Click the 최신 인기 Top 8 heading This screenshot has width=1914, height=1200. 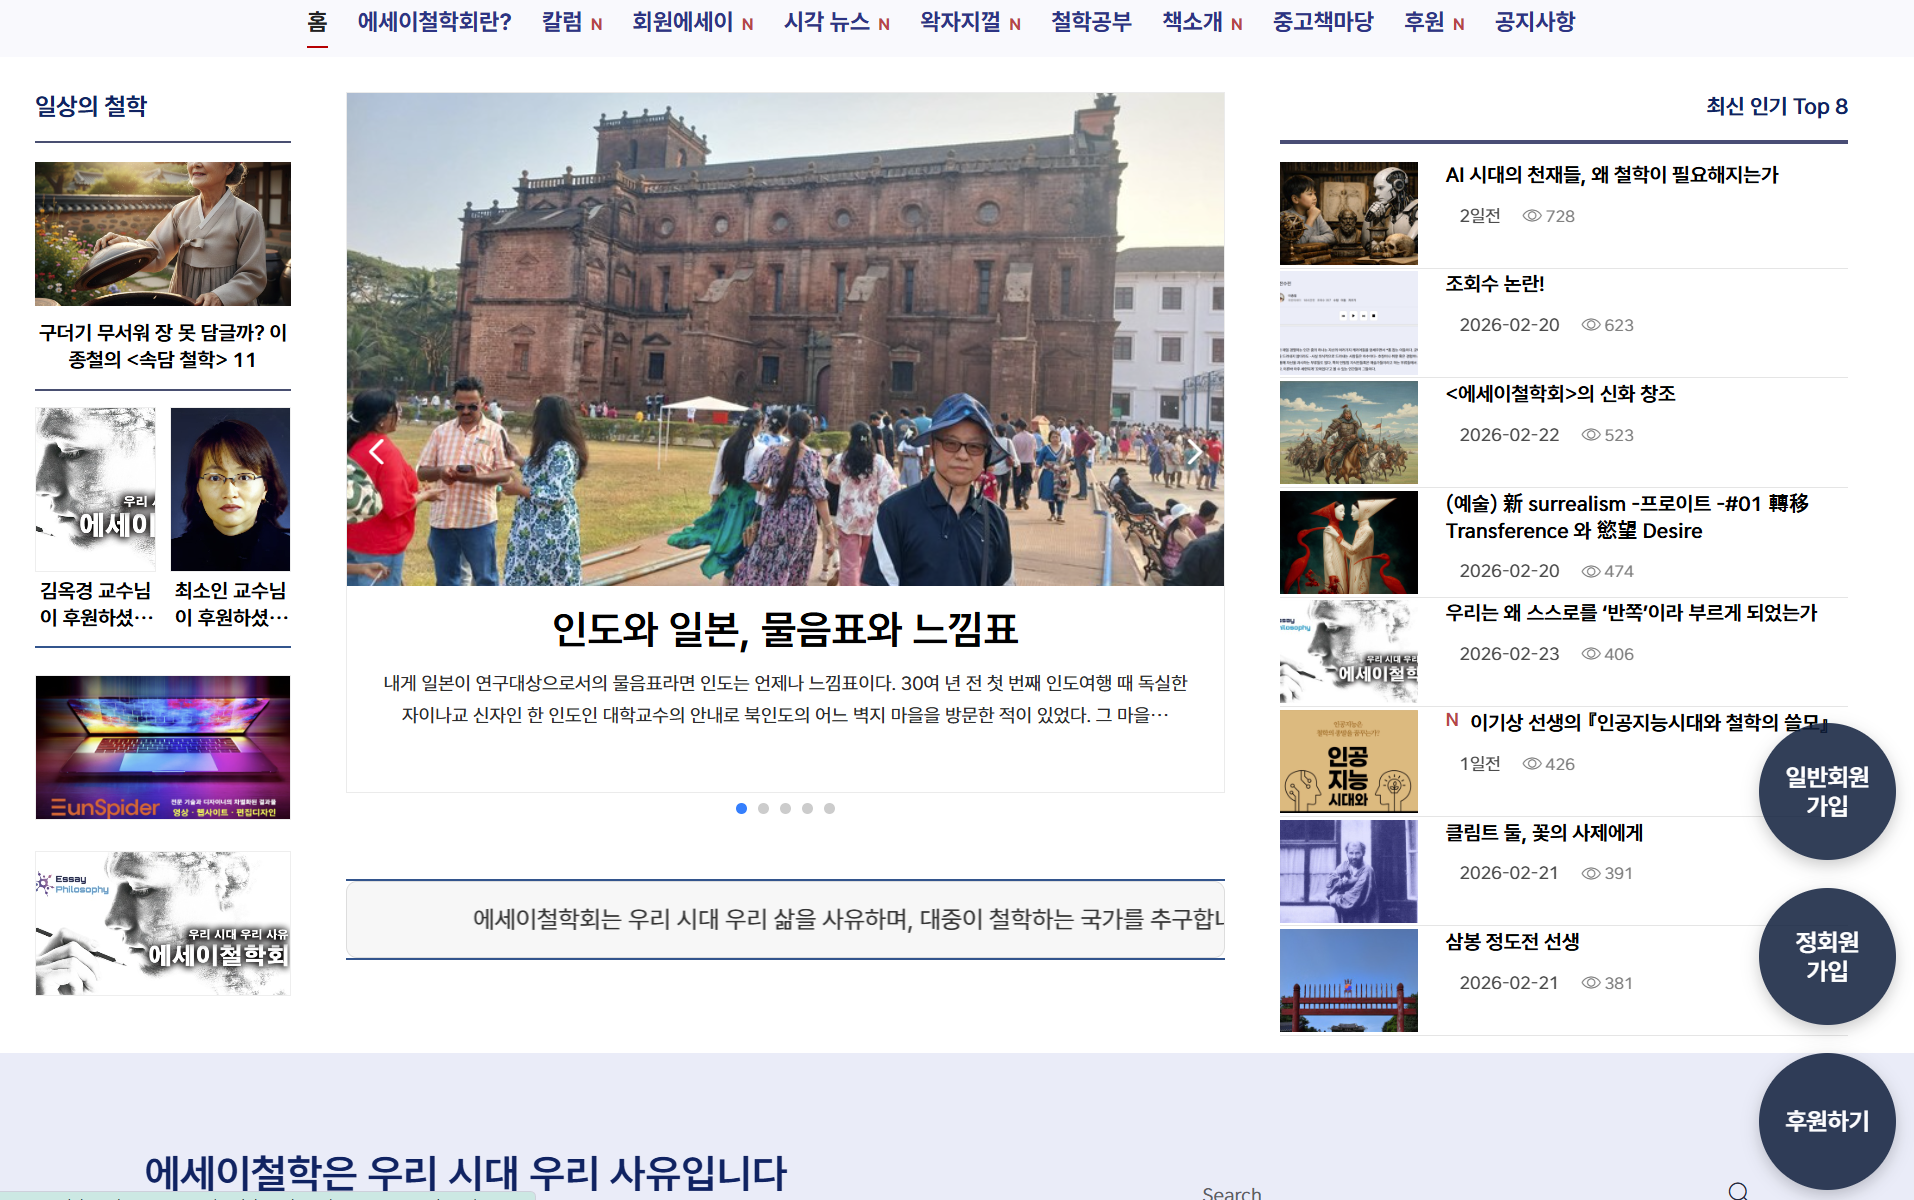tap(1777, 106)
